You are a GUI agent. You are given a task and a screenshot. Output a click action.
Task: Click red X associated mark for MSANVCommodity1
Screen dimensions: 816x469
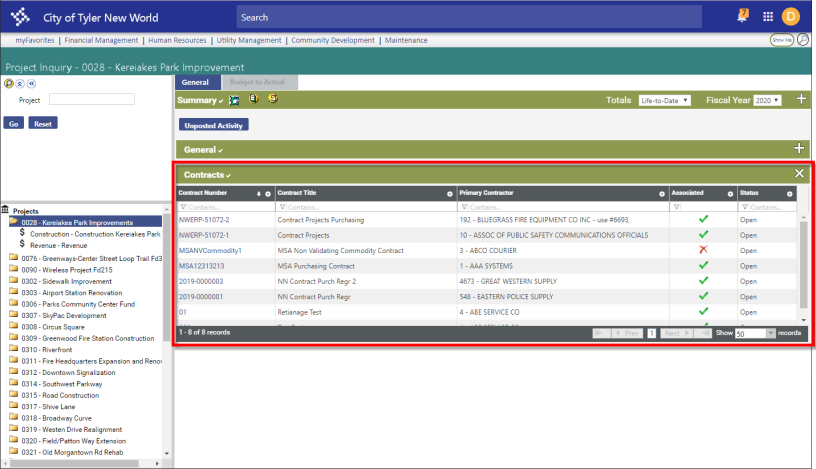coord(703,250)
